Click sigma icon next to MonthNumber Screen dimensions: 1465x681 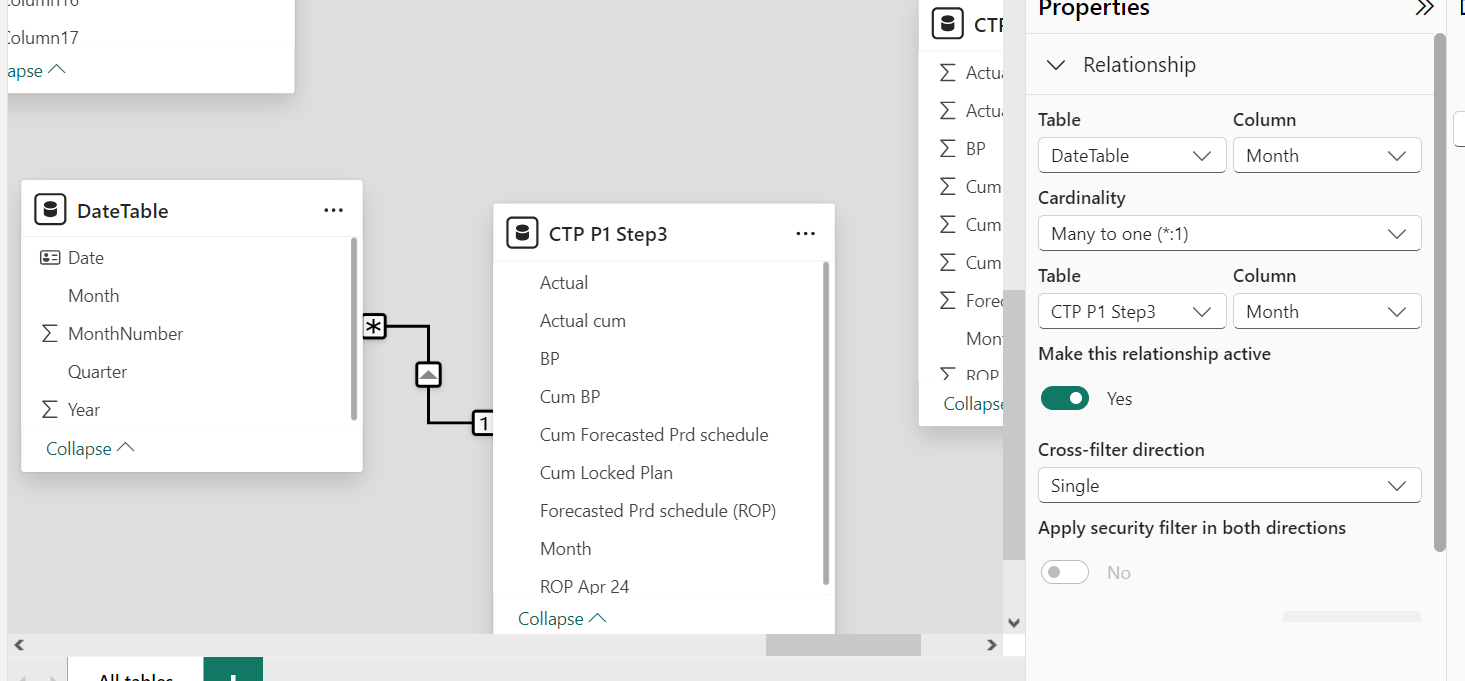49,334
